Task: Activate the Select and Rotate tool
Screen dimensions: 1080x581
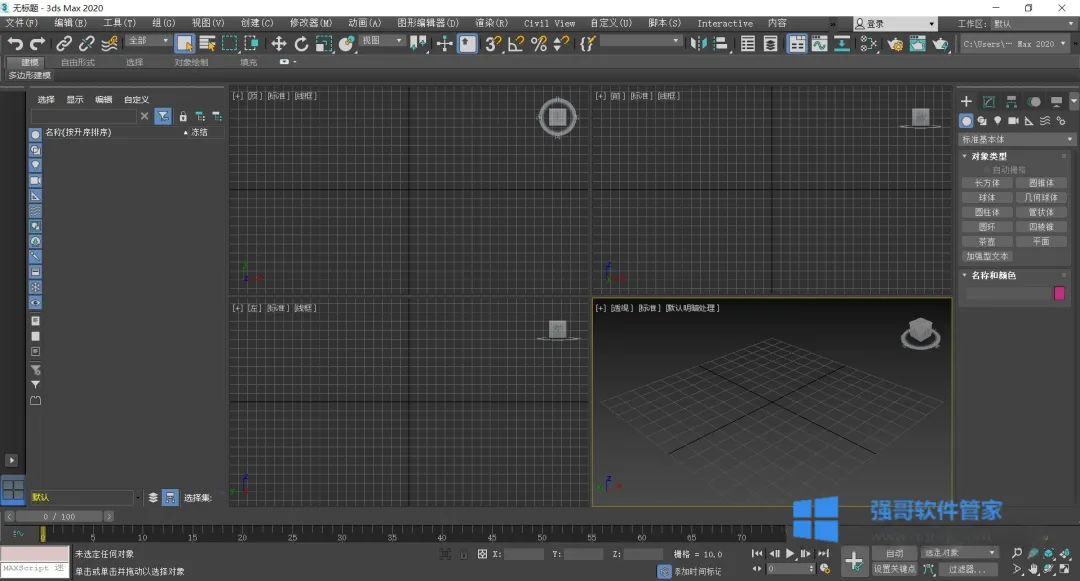Action: [x=301, y=44]
